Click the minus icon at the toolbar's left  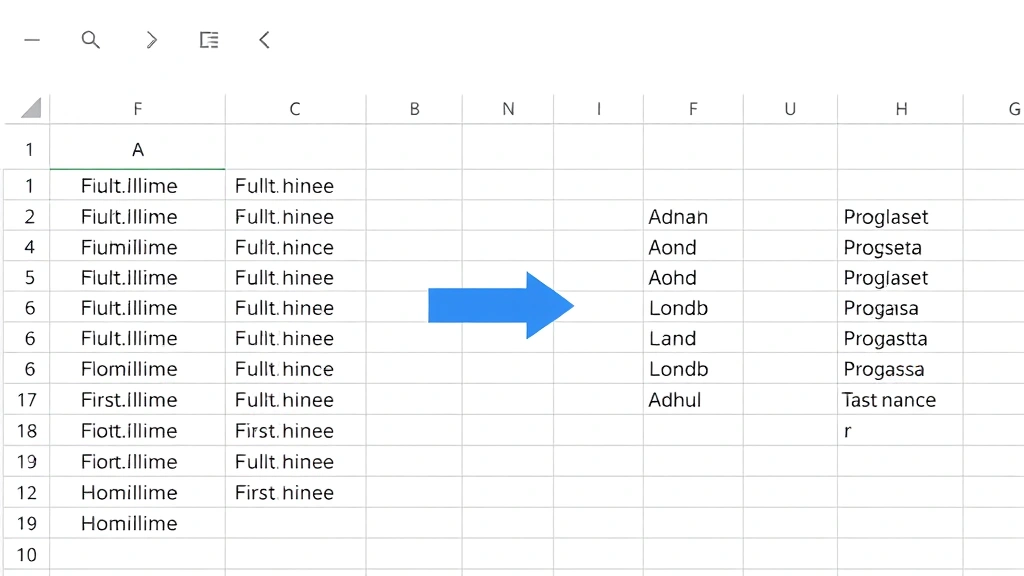(x=32, y=40)
